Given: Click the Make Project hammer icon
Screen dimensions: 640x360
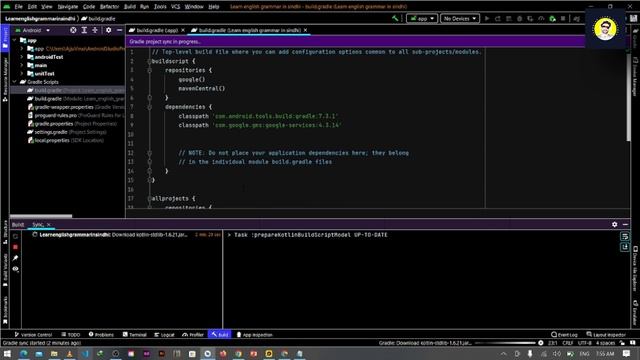Looking at the screenshot, I should (395, 18).
